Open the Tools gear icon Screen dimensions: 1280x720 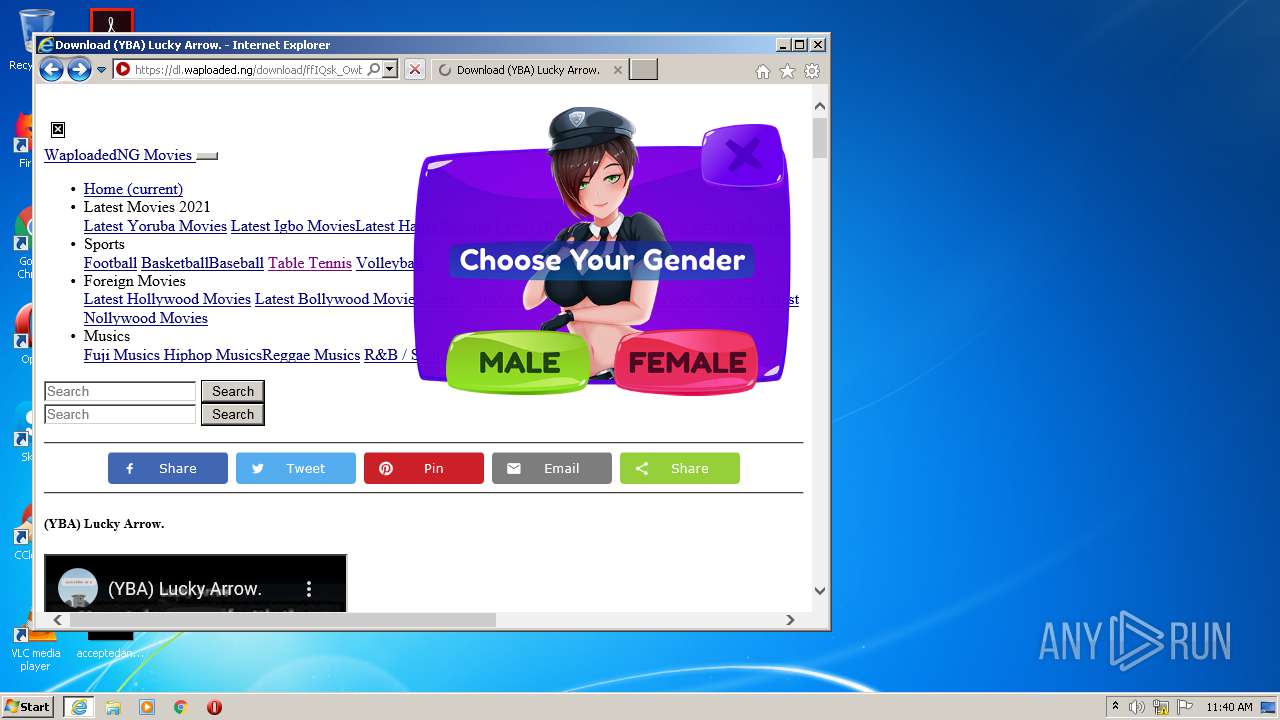[x=812, y=71]
